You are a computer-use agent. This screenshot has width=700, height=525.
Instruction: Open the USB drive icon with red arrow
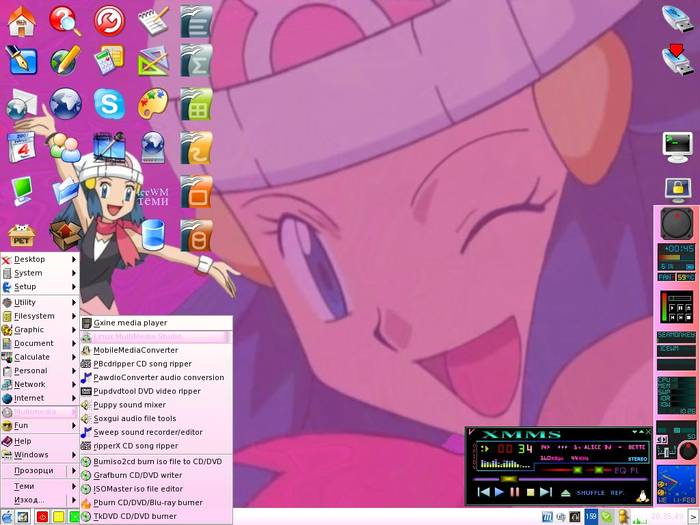pyautogui.click(x=677, y=59)
